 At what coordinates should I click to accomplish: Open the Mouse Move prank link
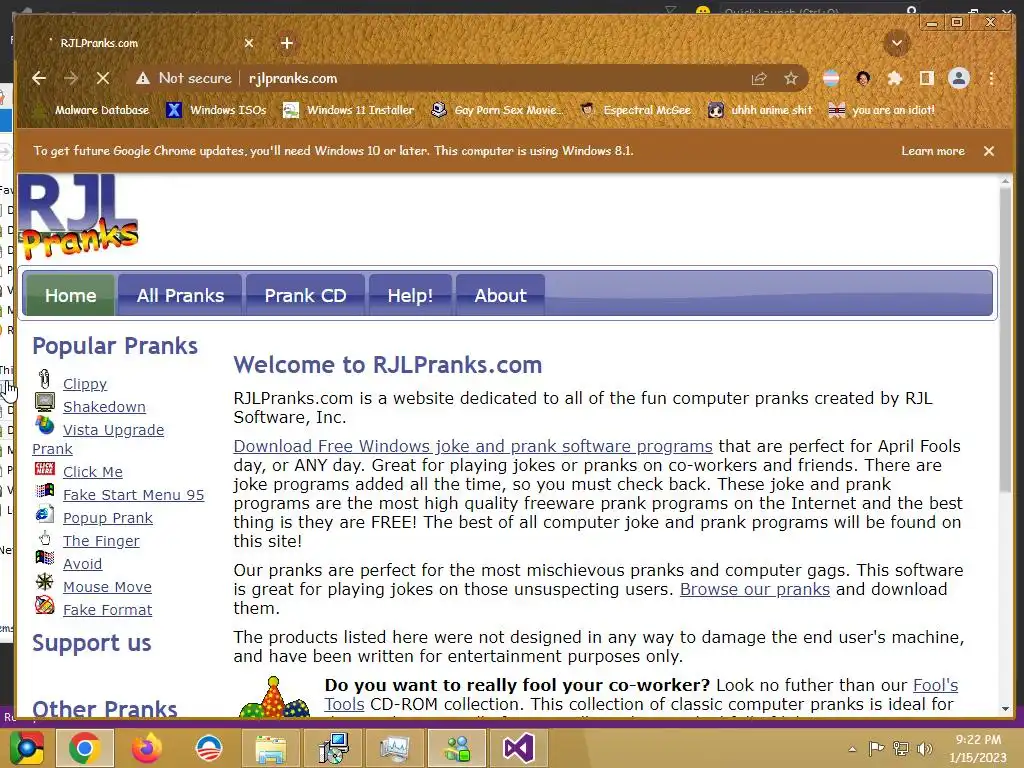click(x=107, y=587)
